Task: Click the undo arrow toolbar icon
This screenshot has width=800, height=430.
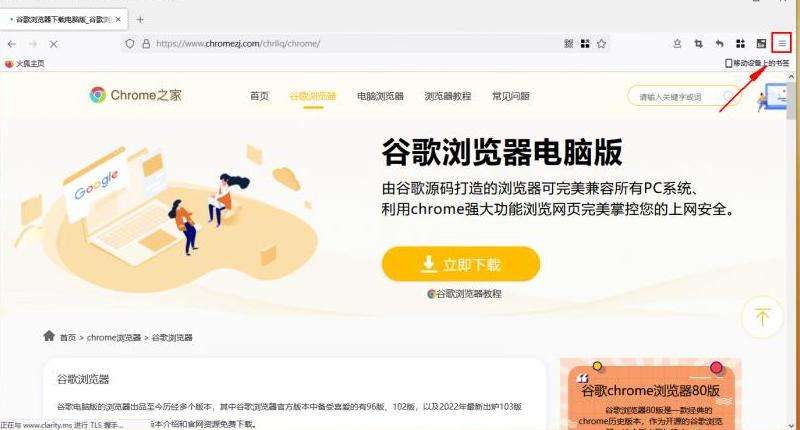Action: [x=719, y=44]
